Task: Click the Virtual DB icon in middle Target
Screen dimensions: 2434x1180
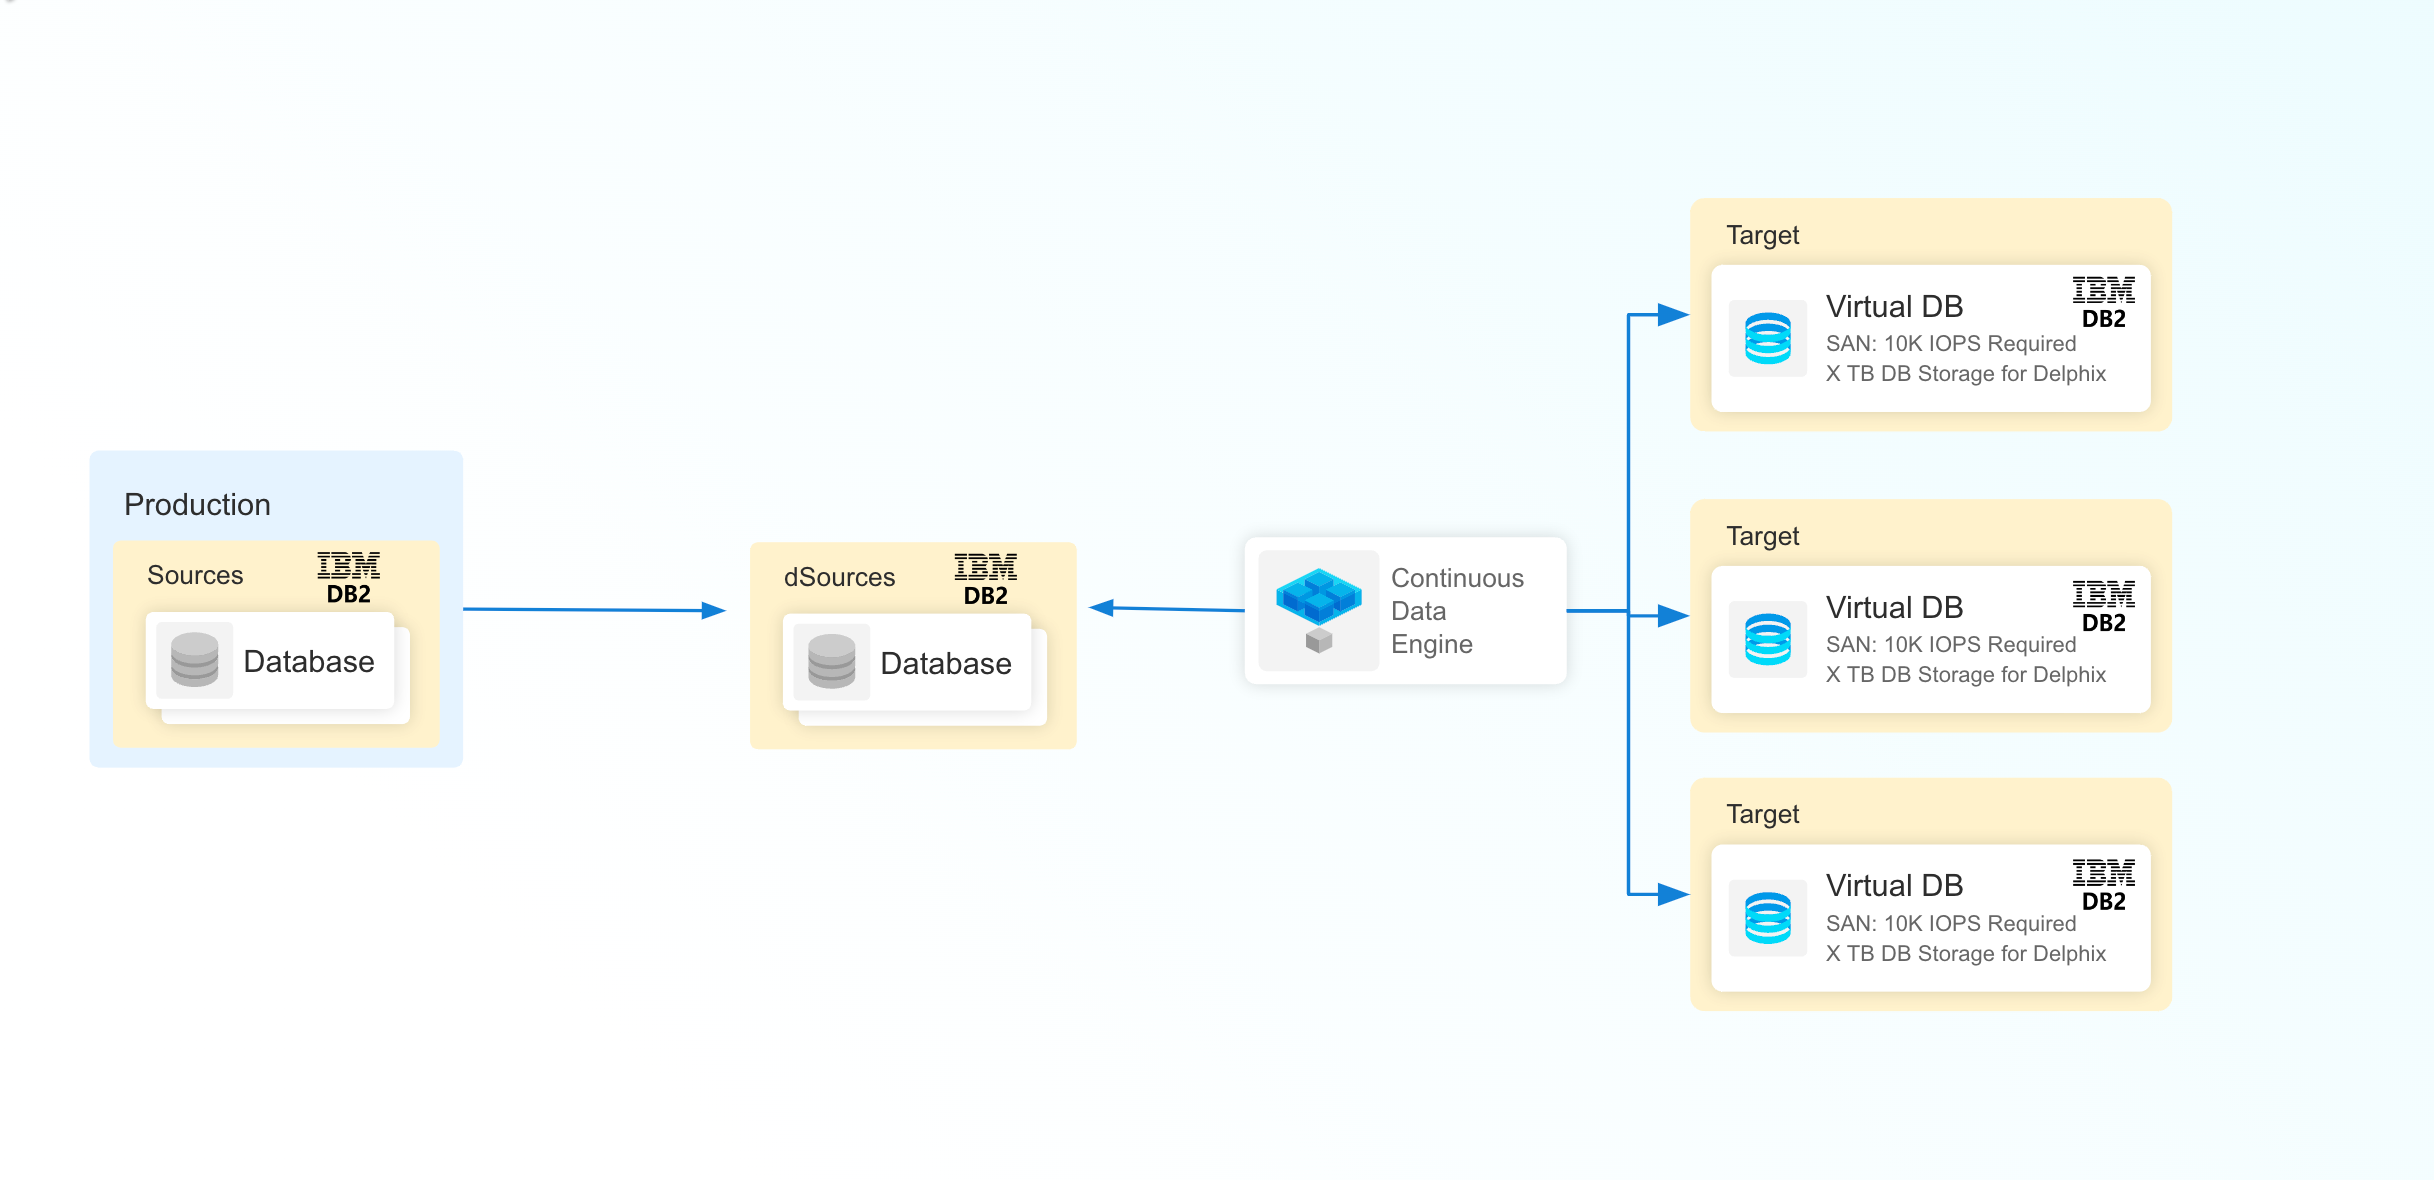Action: point(1766,639)
